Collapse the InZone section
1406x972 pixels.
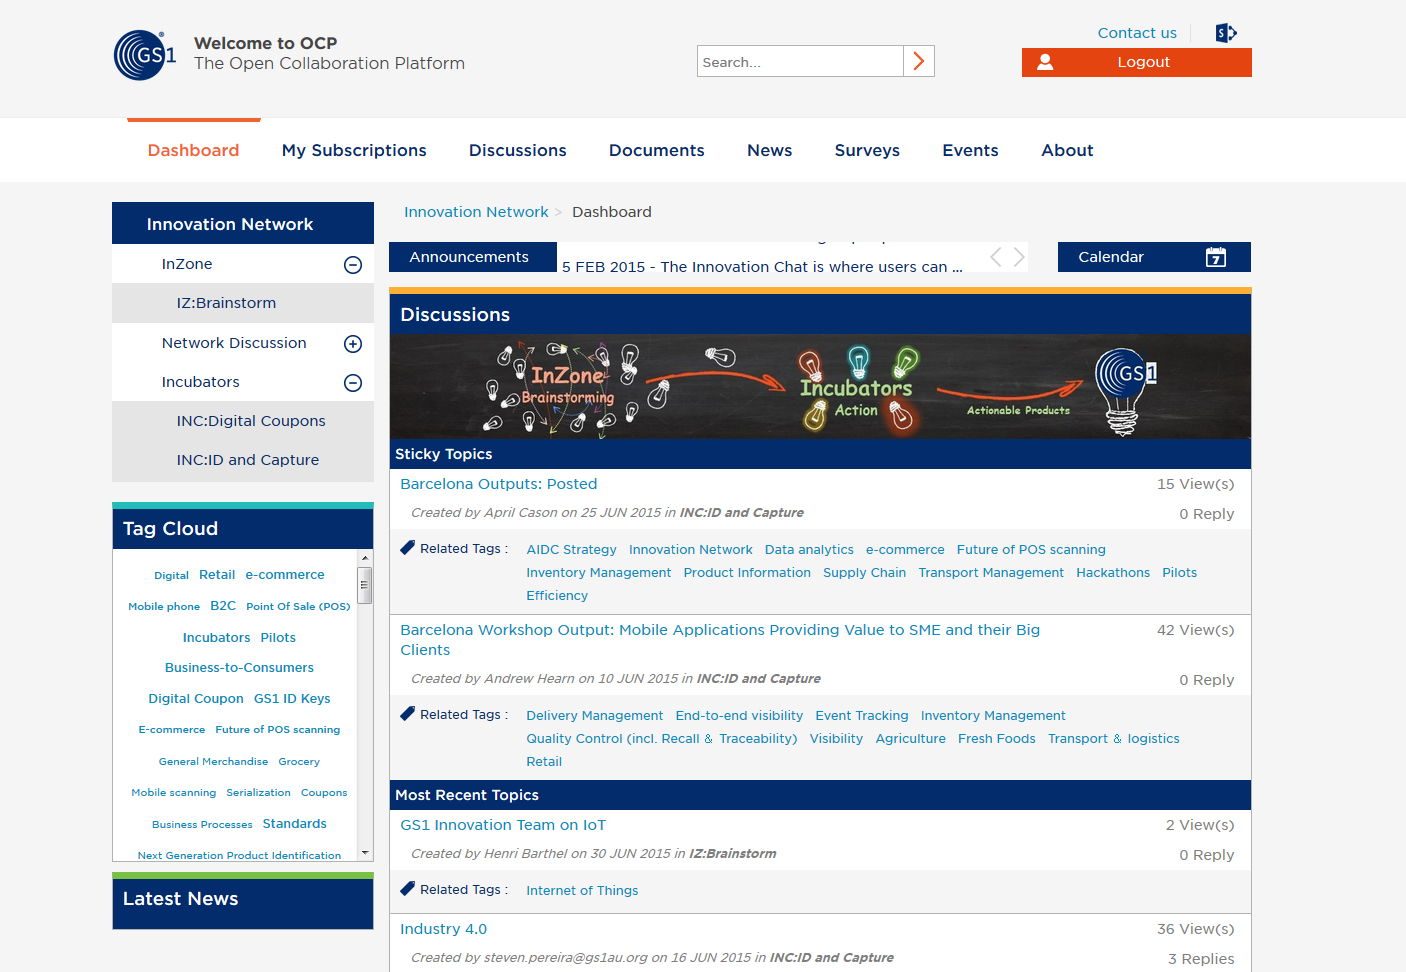click(353, 265)
